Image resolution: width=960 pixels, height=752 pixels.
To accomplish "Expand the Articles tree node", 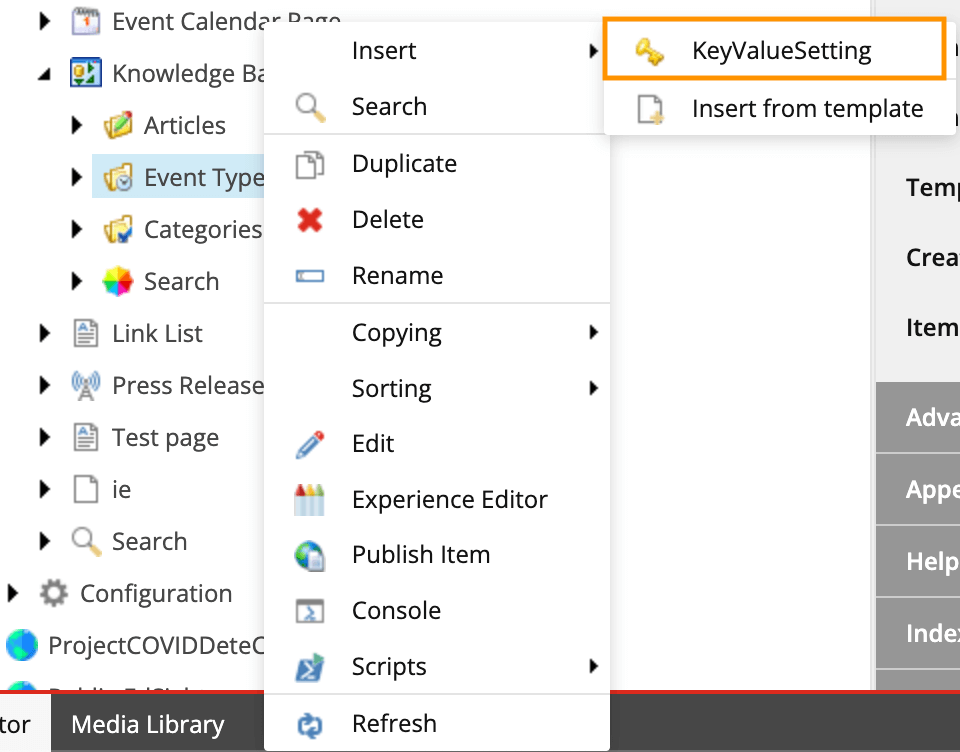I will [77, 126].
